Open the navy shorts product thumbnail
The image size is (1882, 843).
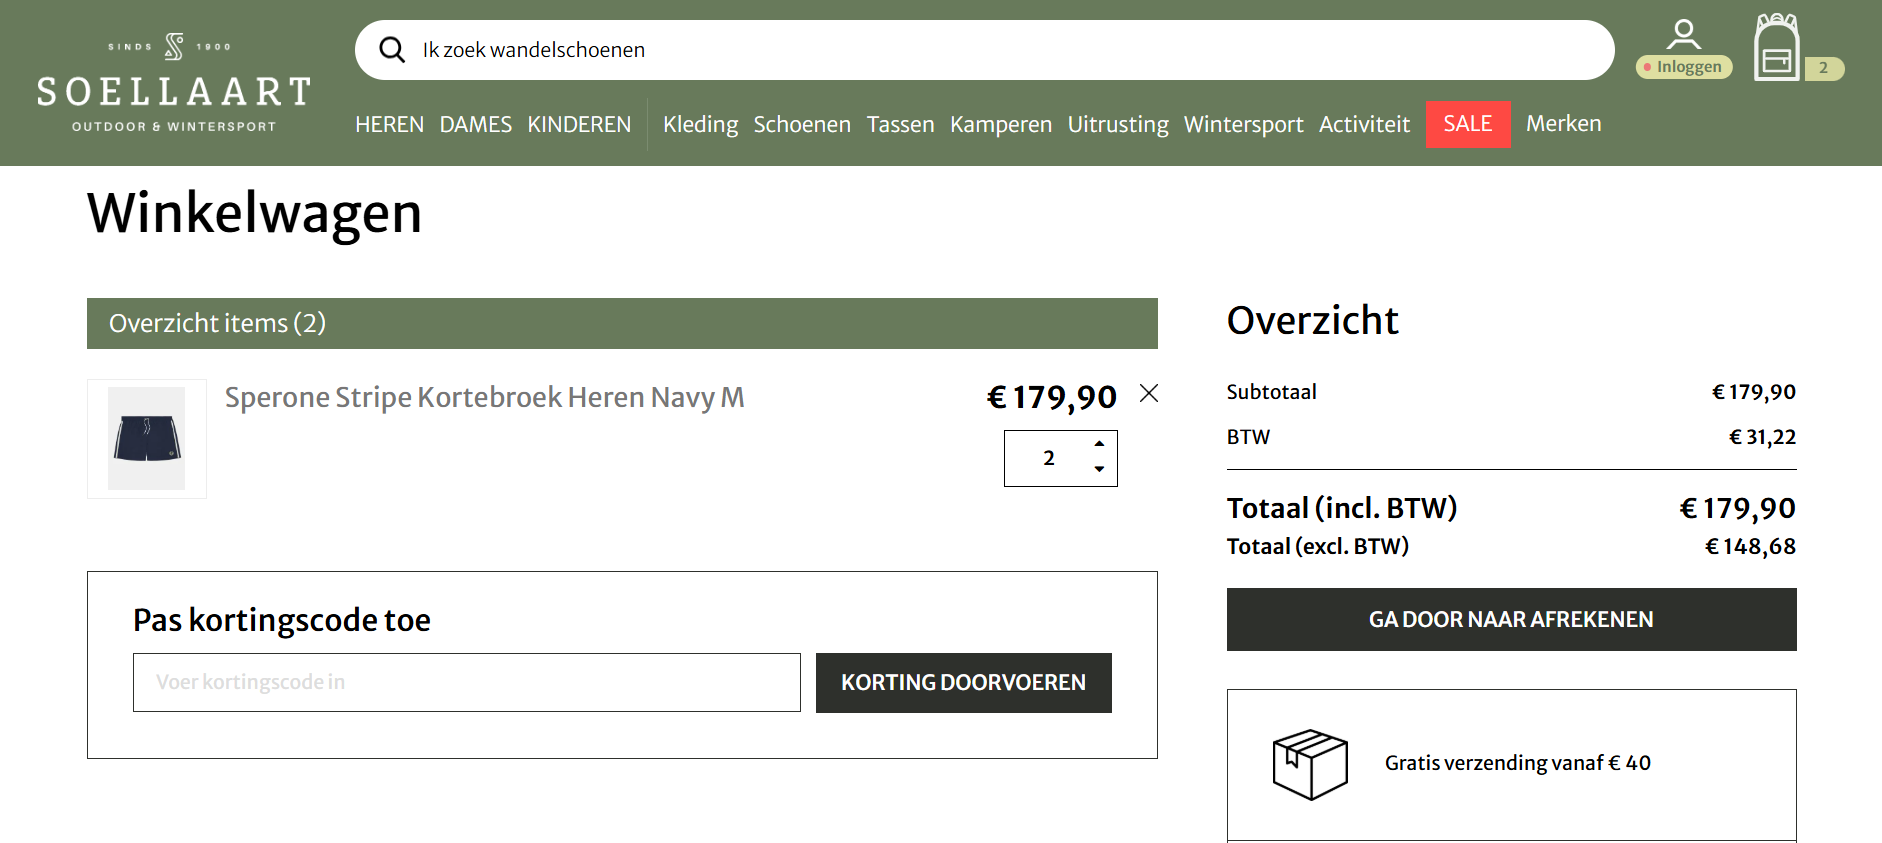(147, 439)
